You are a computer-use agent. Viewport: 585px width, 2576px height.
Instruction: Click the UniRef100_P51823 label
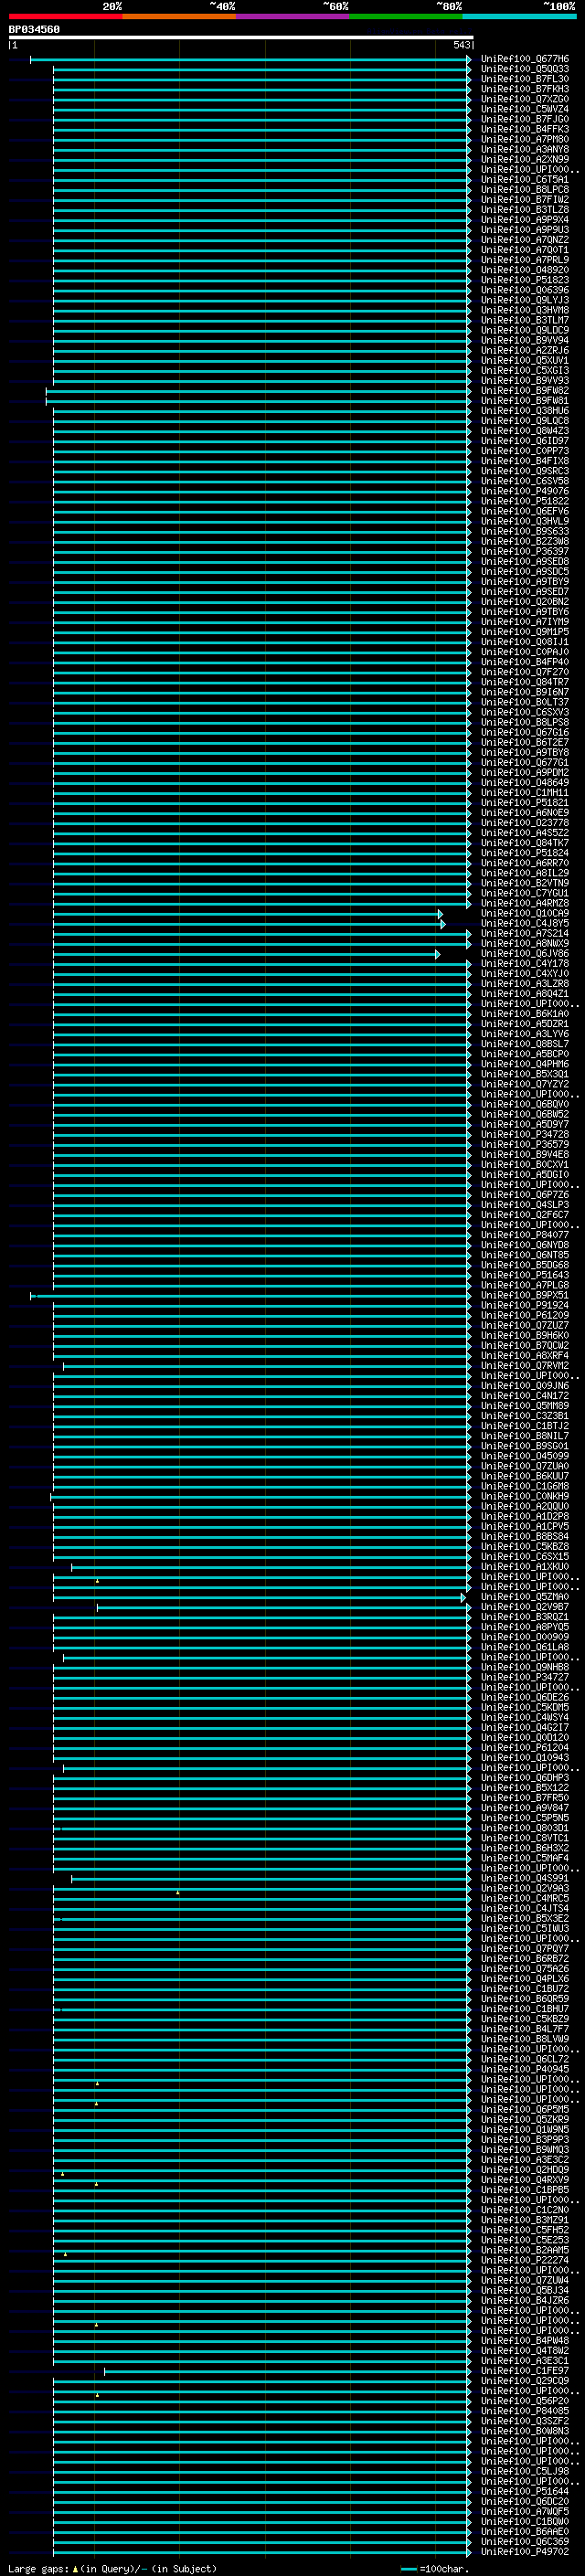coord(524,280)
